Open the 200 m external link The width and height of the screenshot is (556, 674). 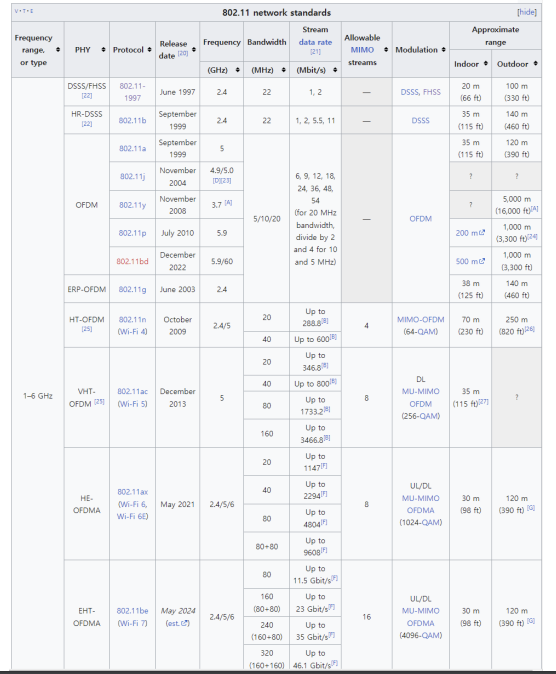470,233
